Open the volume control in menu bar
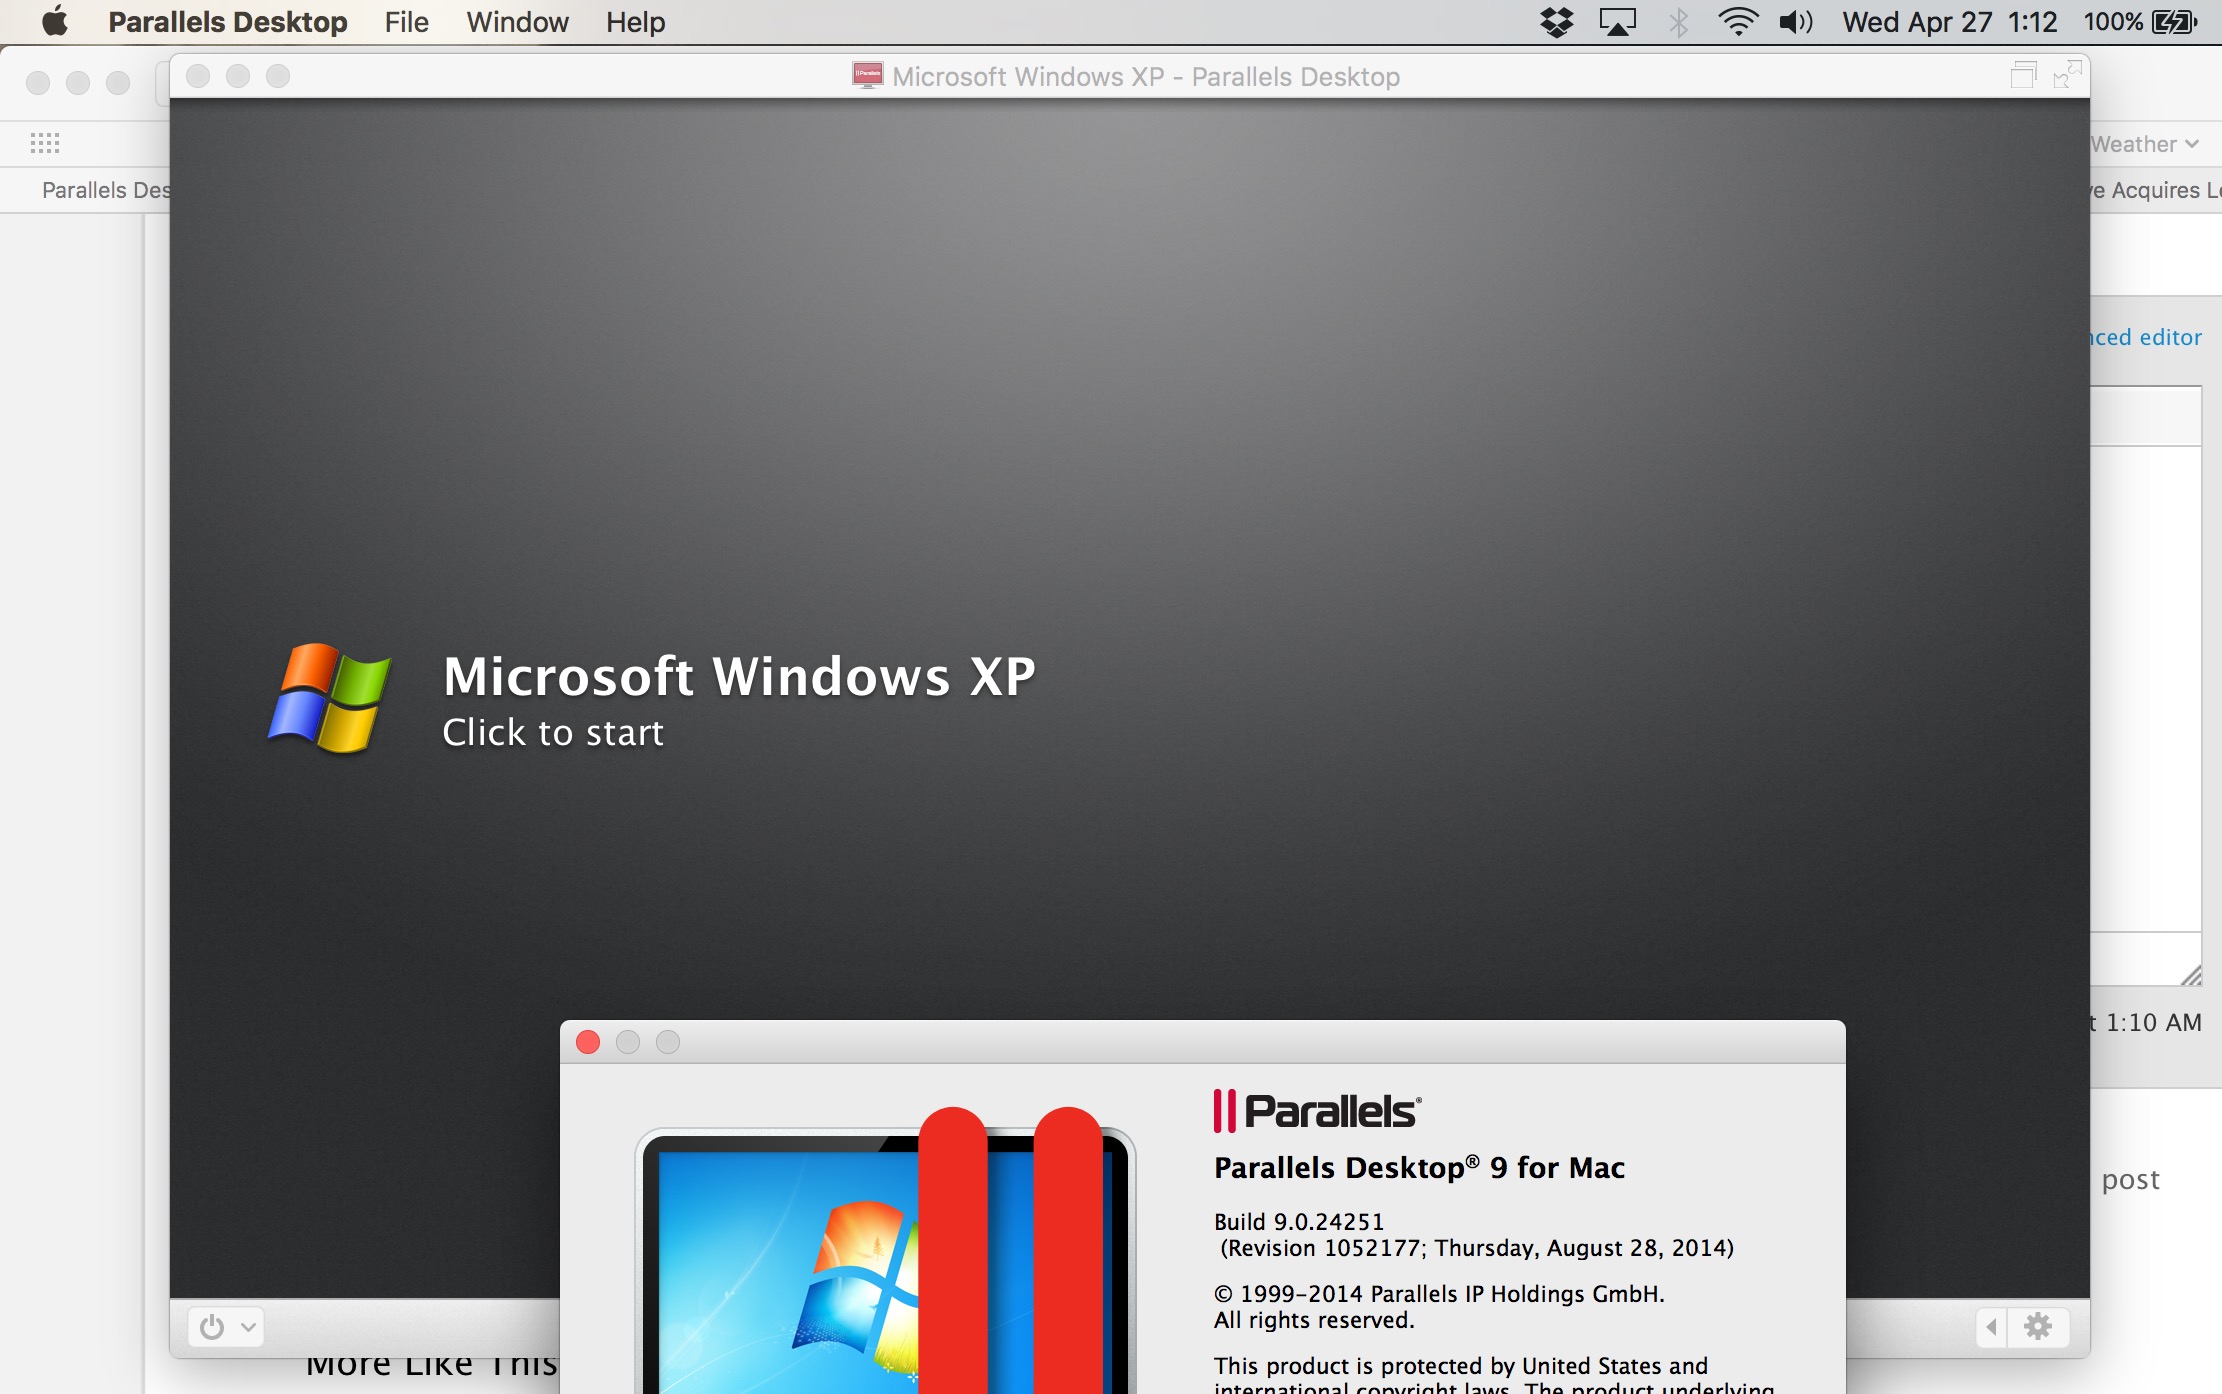This screenshot has height=1394, width=2222. click(1796, 22)
